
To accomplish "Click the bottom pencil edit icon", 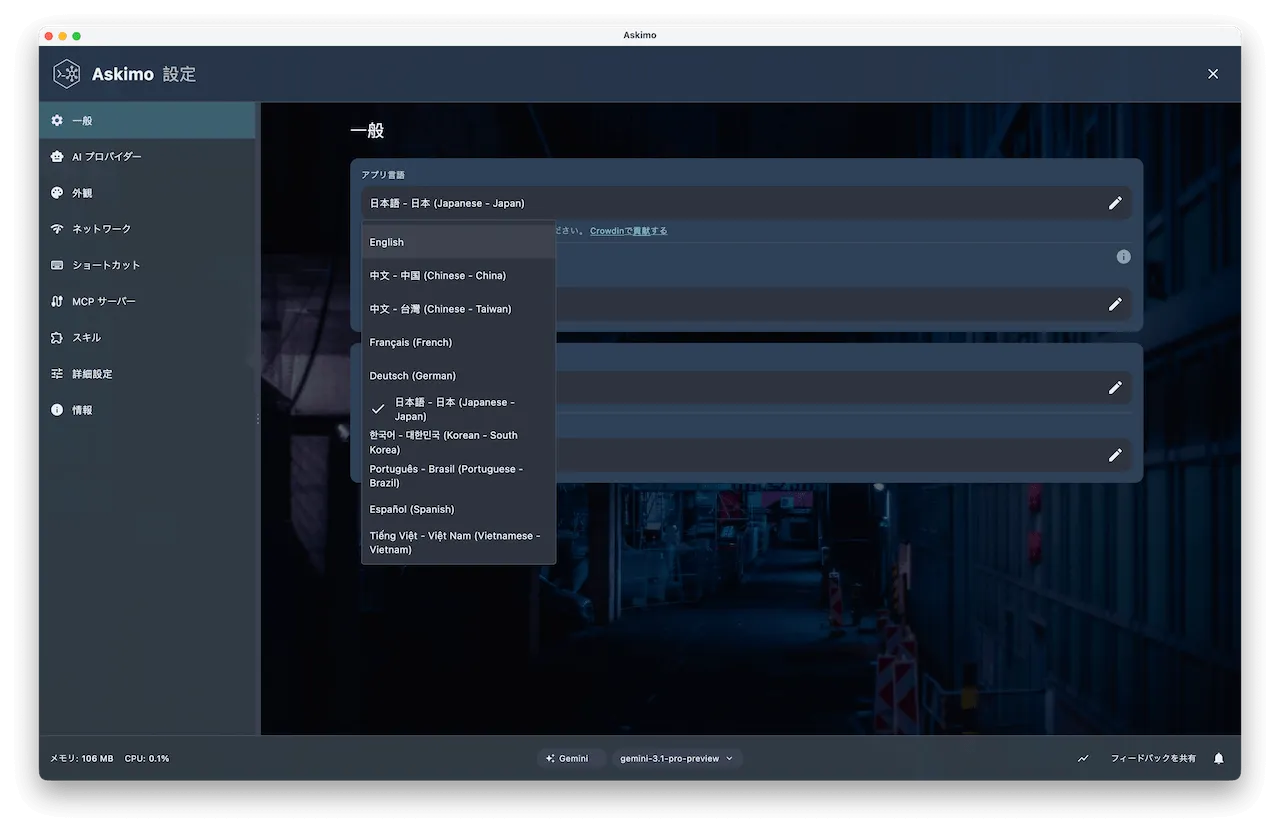I will pyautogui.click(x=1115, y=455).
